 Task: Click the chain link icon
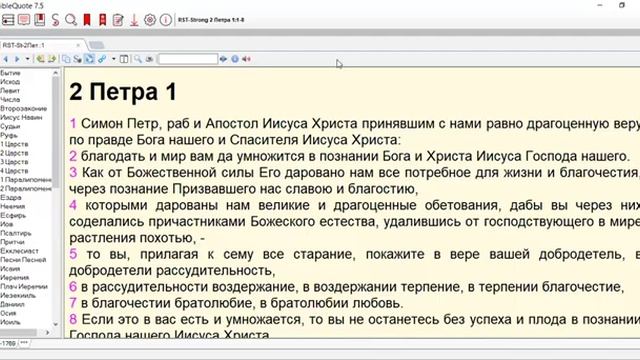tap(102, 59)
